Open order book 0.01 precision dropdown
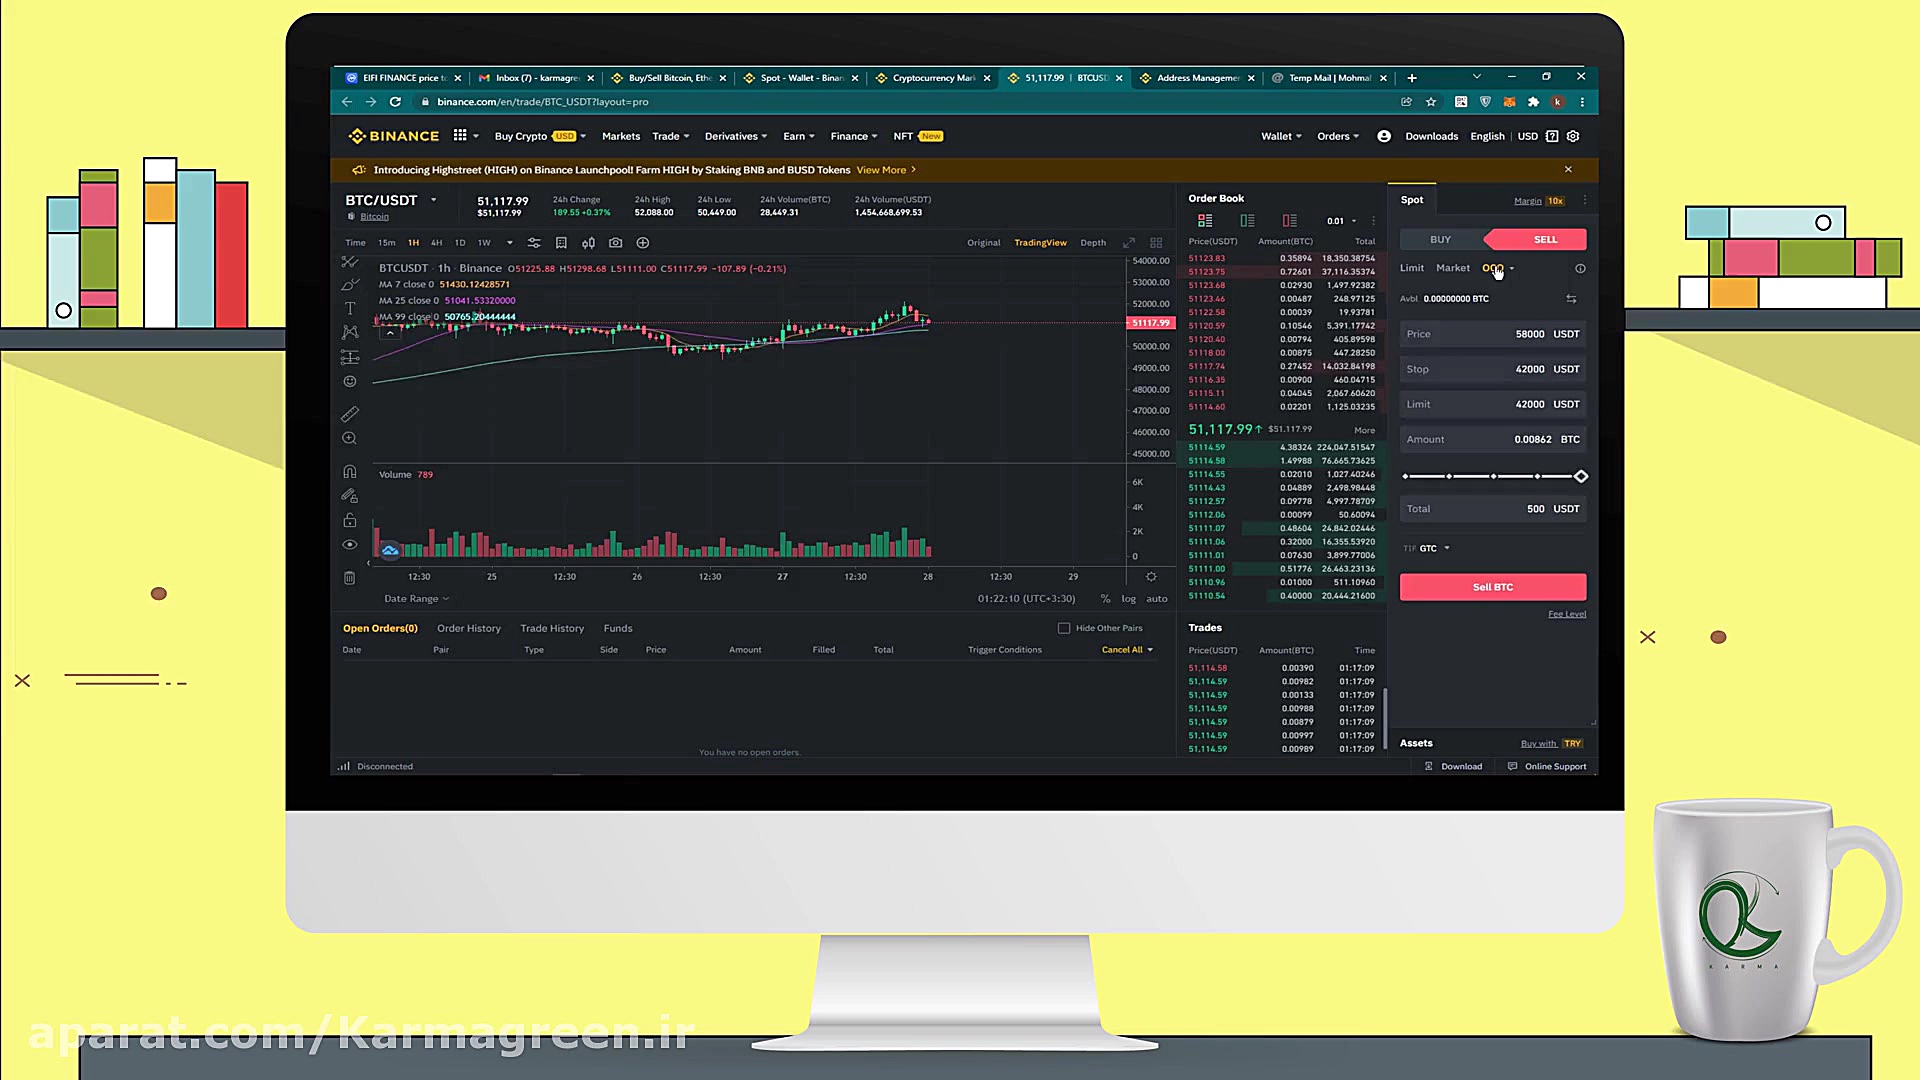Image resolution: width=1920 pixels, height=1080 pixels. click(1341, 221)
